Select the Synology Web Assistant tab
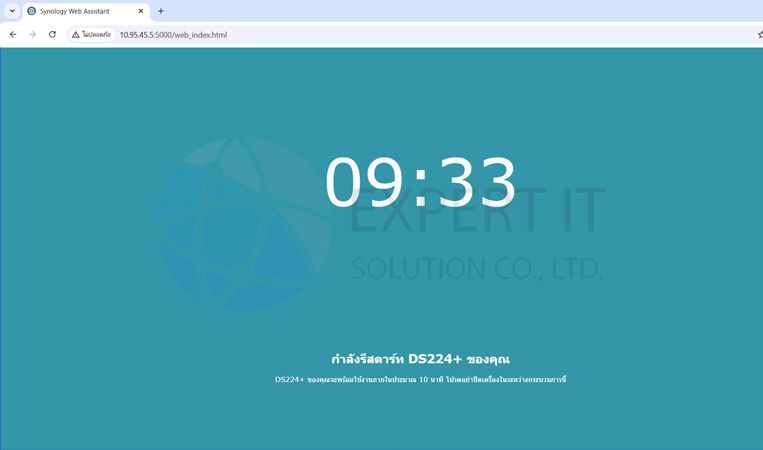Viewport: 763px width, 450px height. [x=86, y=11]
